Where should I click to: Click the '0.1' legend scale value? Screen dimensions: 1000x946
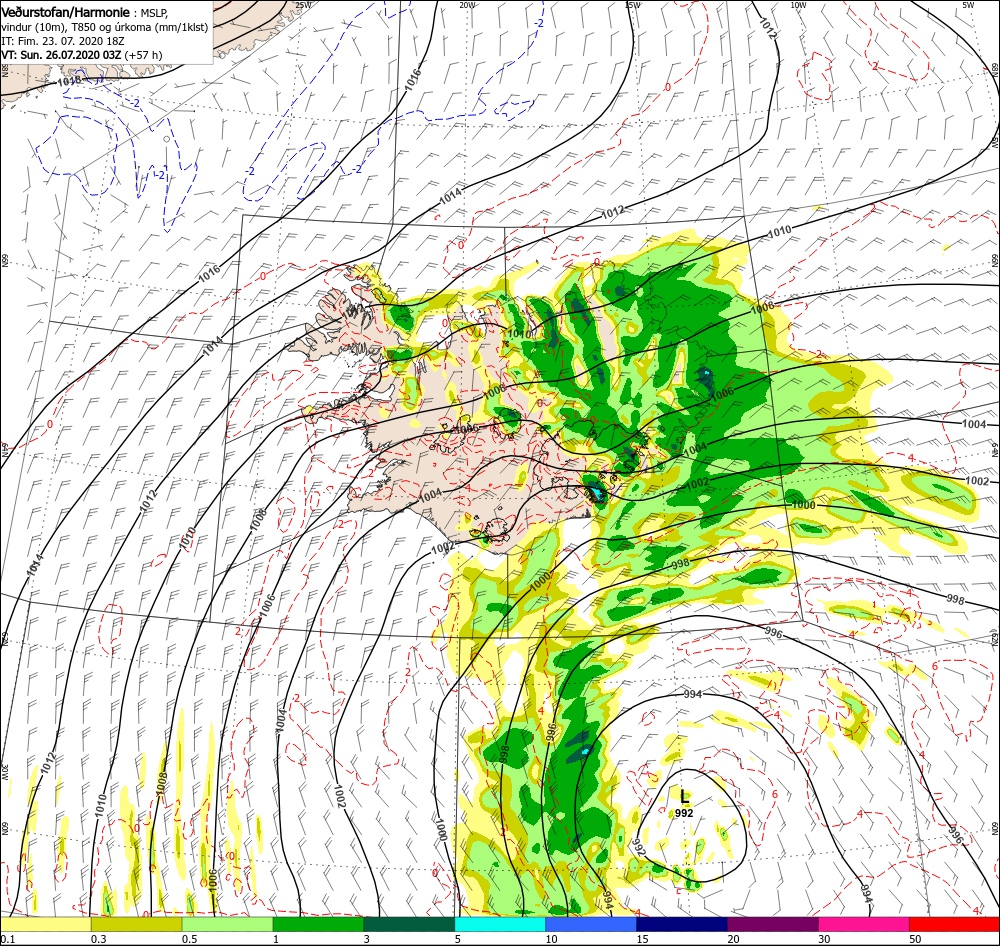click(8, 939)
